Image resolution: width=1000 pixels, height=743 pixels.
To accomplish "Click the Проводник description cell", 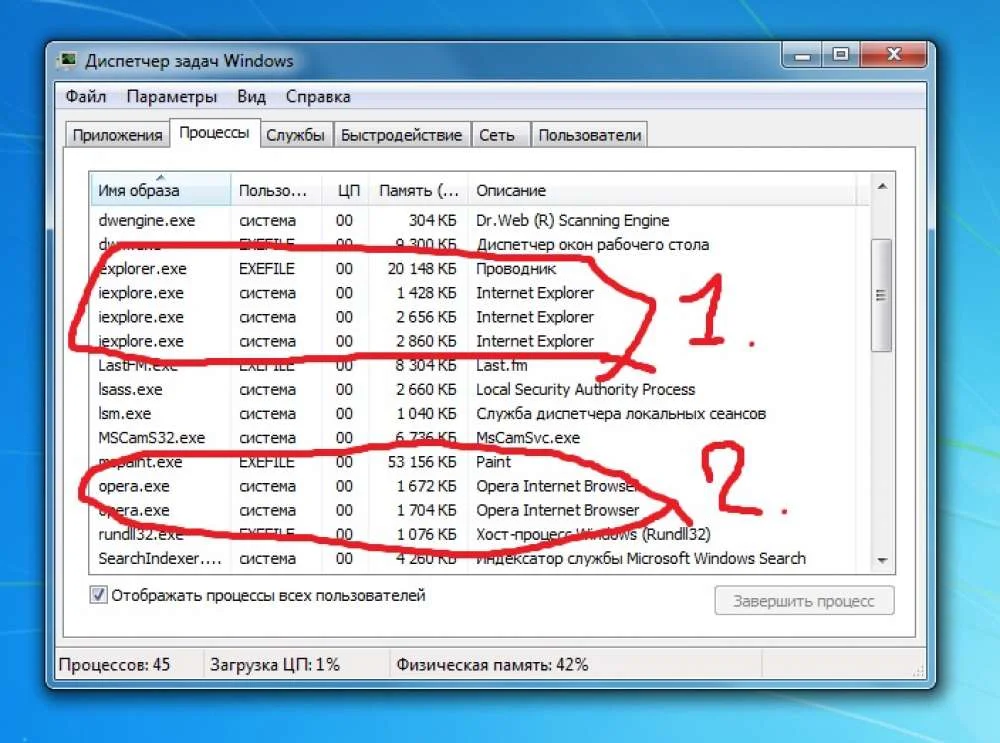I will pyautogui.click(x=516, y=269).
